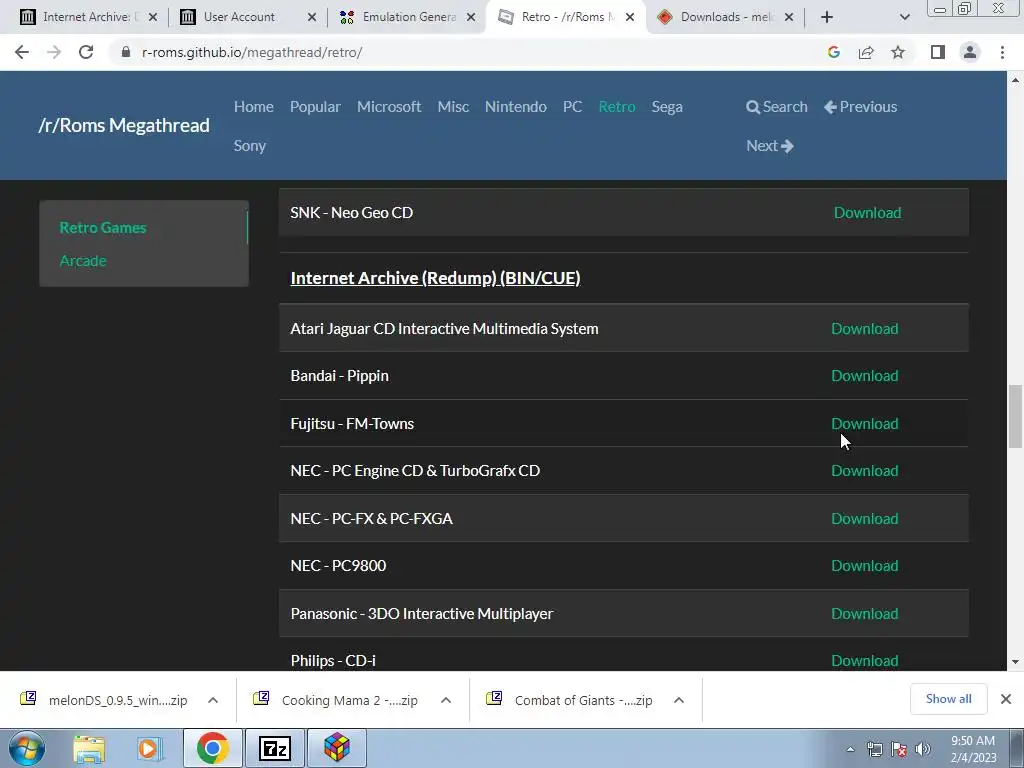The image size is (1024, 768).
Task: Close the Internet Archive tab
Action: (x=153, y=17)
